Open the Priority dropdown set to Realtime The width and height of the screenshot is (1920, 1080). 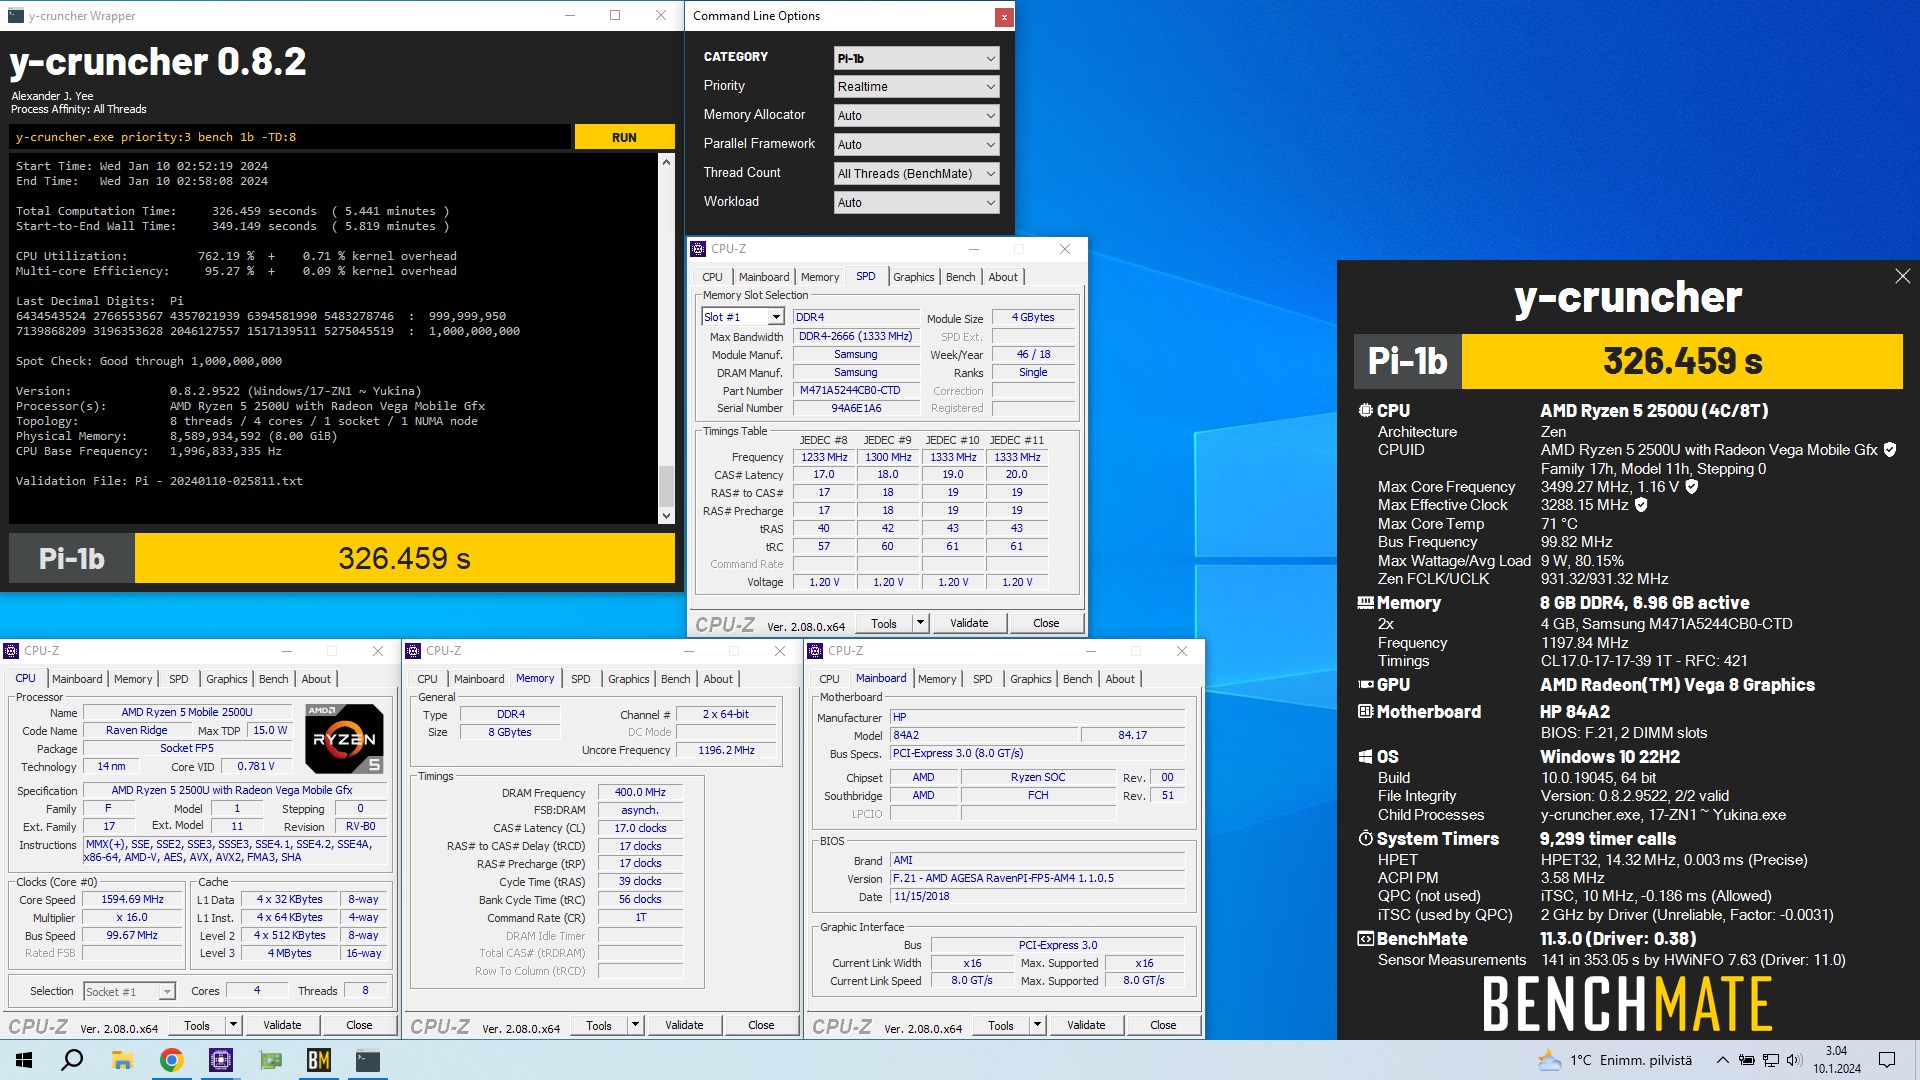916,87
